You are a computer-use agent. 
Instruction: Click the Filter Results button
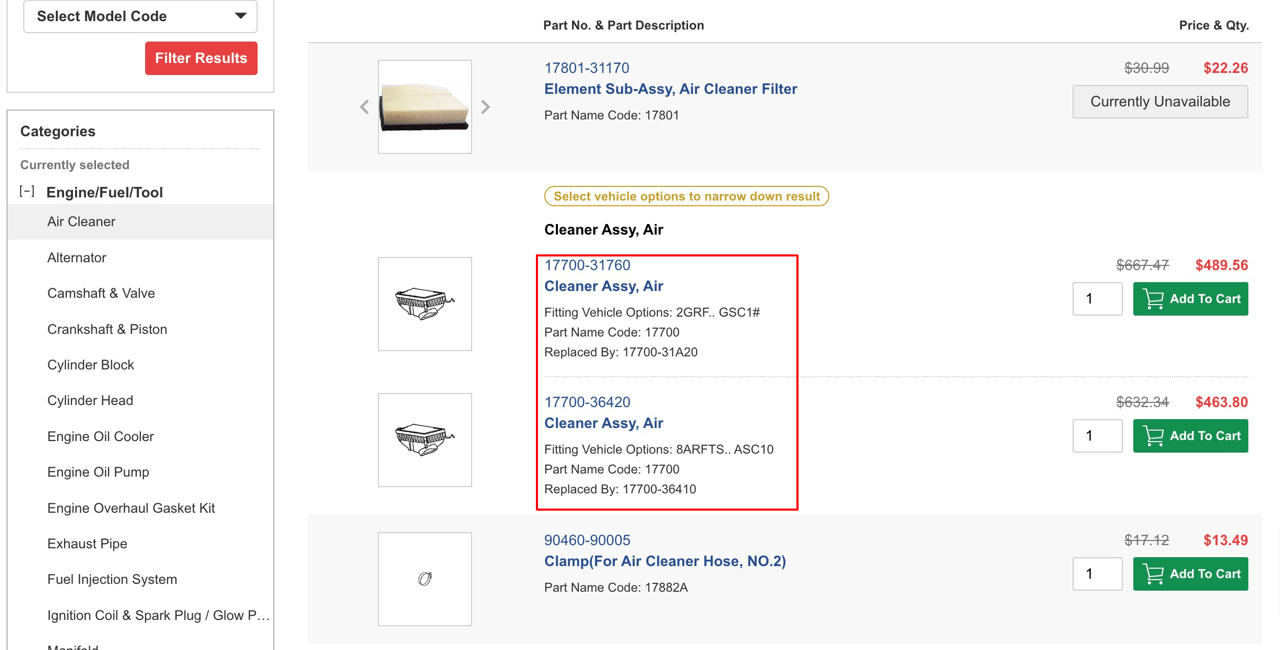[x=201, y=58]
